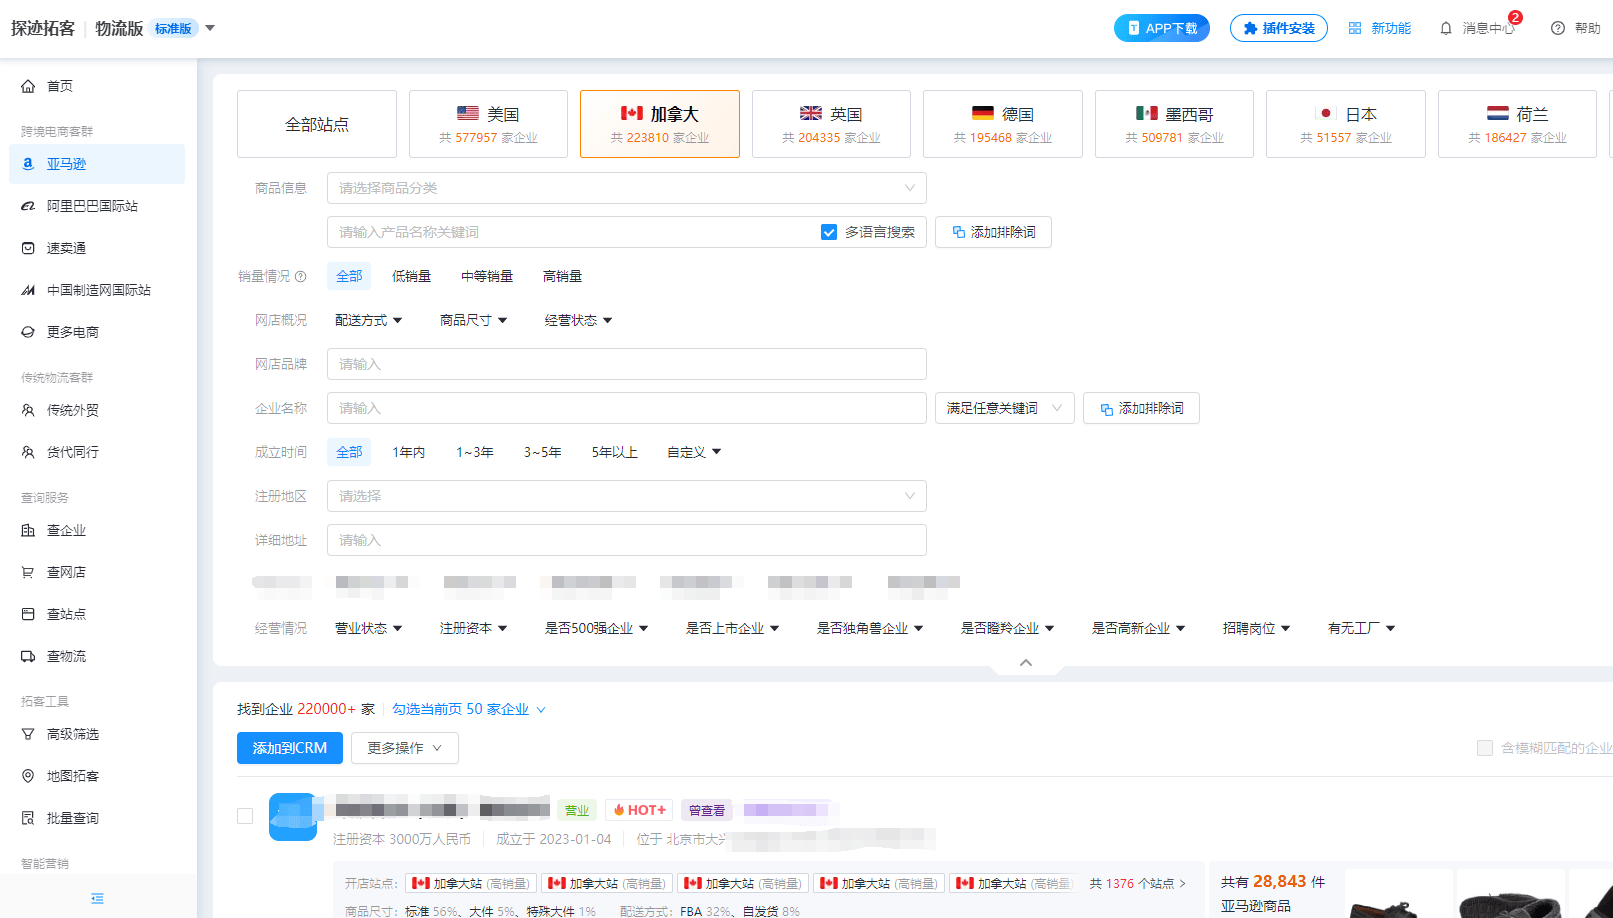Open 请选择商品分类 dropdown

click(627, 188)
